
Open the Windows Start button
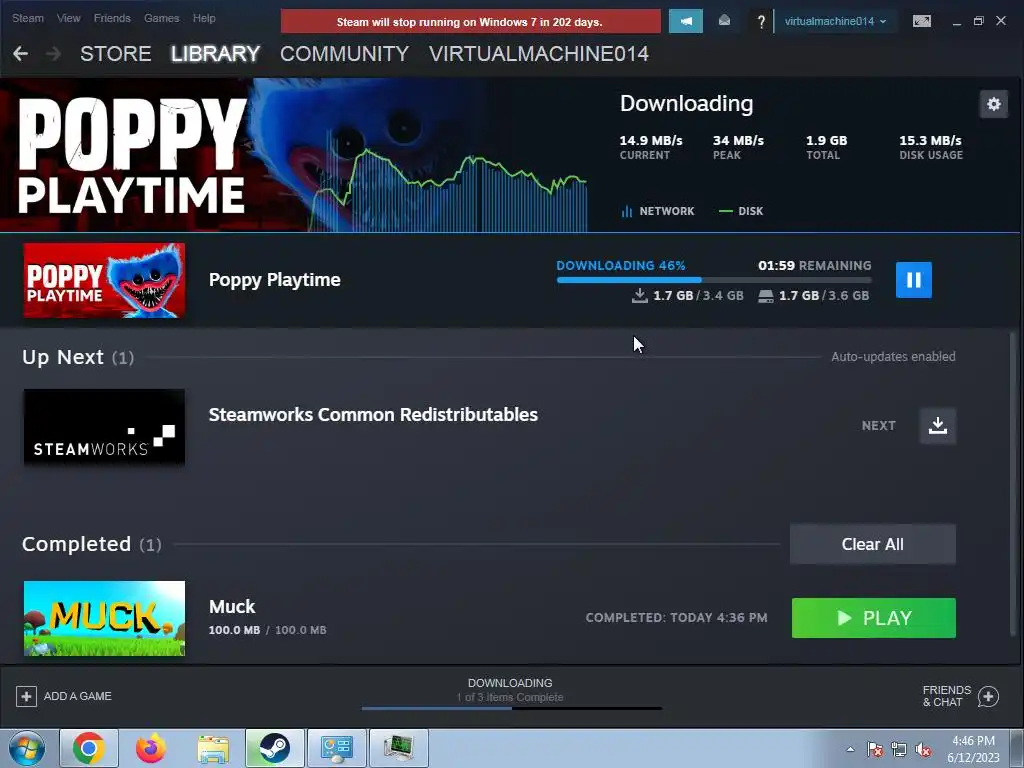[x=27, y=748]
